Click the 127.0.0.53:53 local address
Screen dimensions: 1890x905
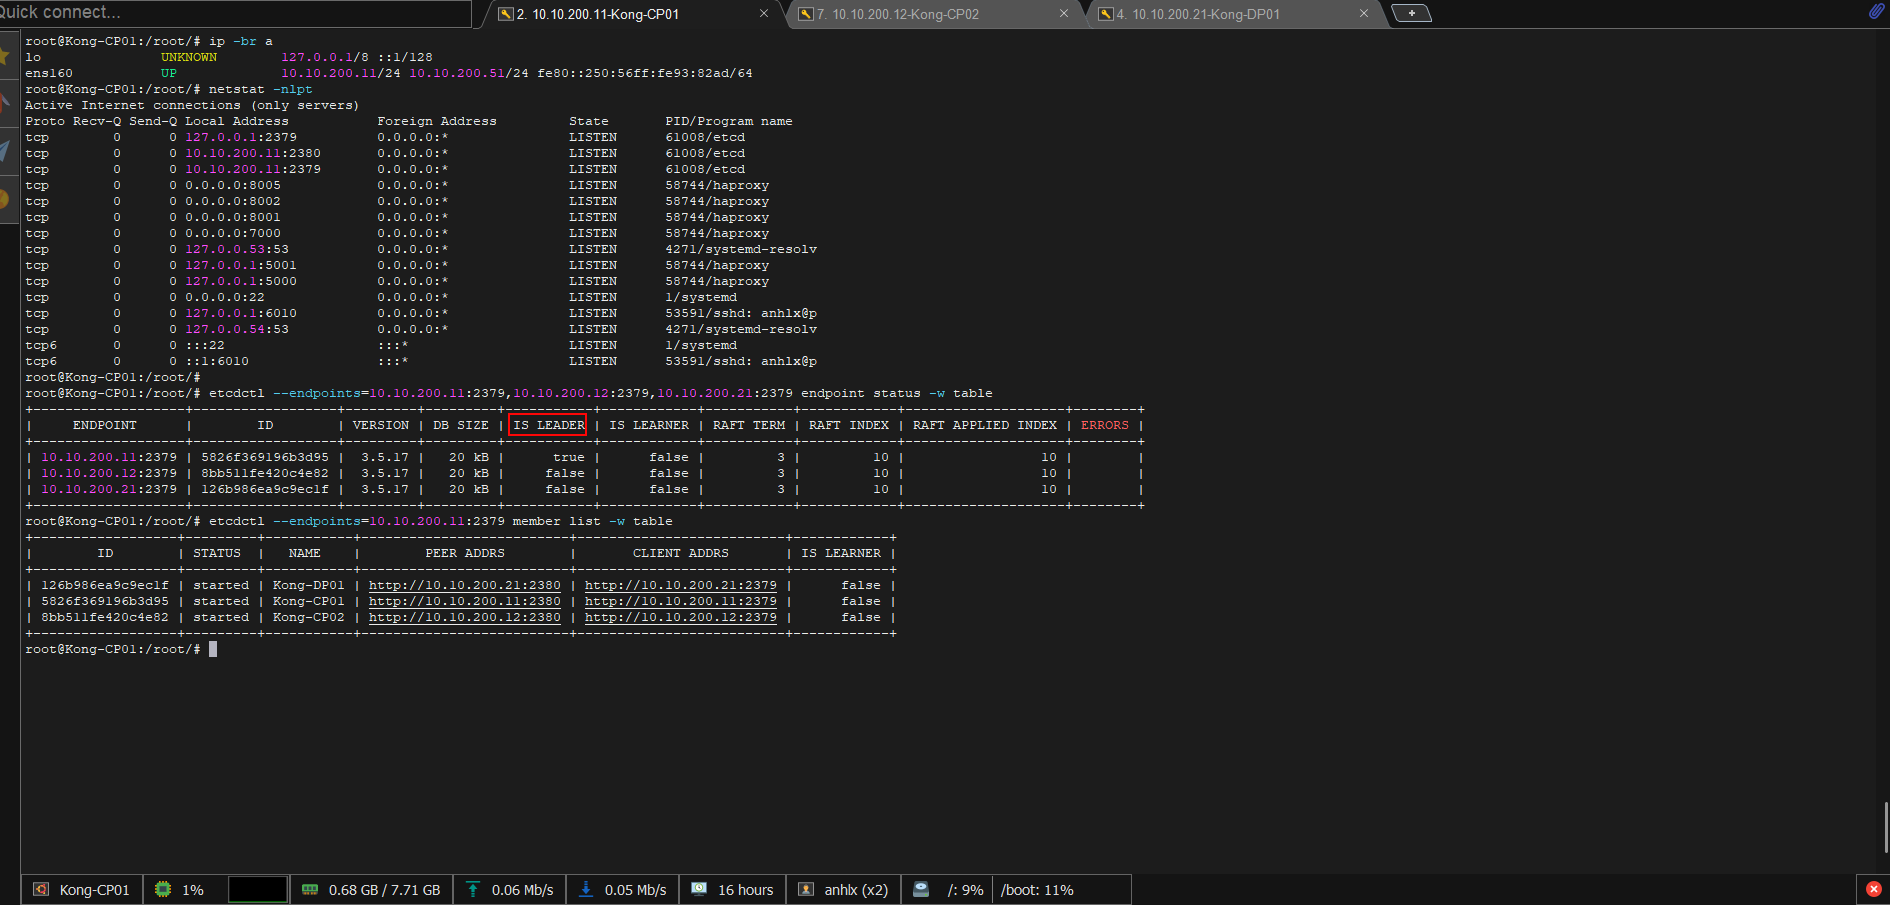237,249
